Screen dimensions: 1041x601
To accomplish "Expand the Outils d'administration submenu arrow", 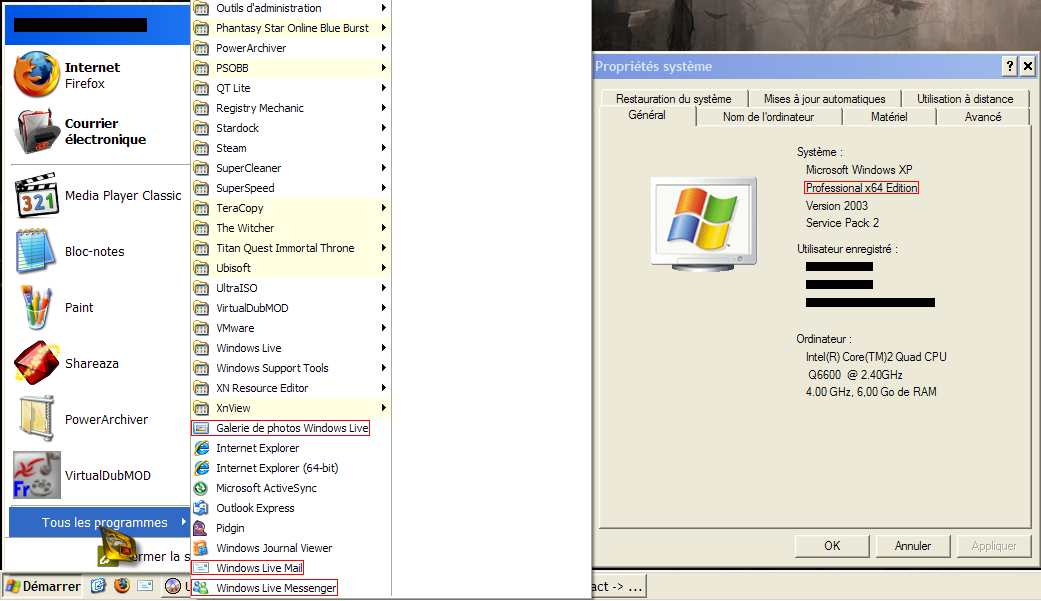I will click(x=384, y=8).
